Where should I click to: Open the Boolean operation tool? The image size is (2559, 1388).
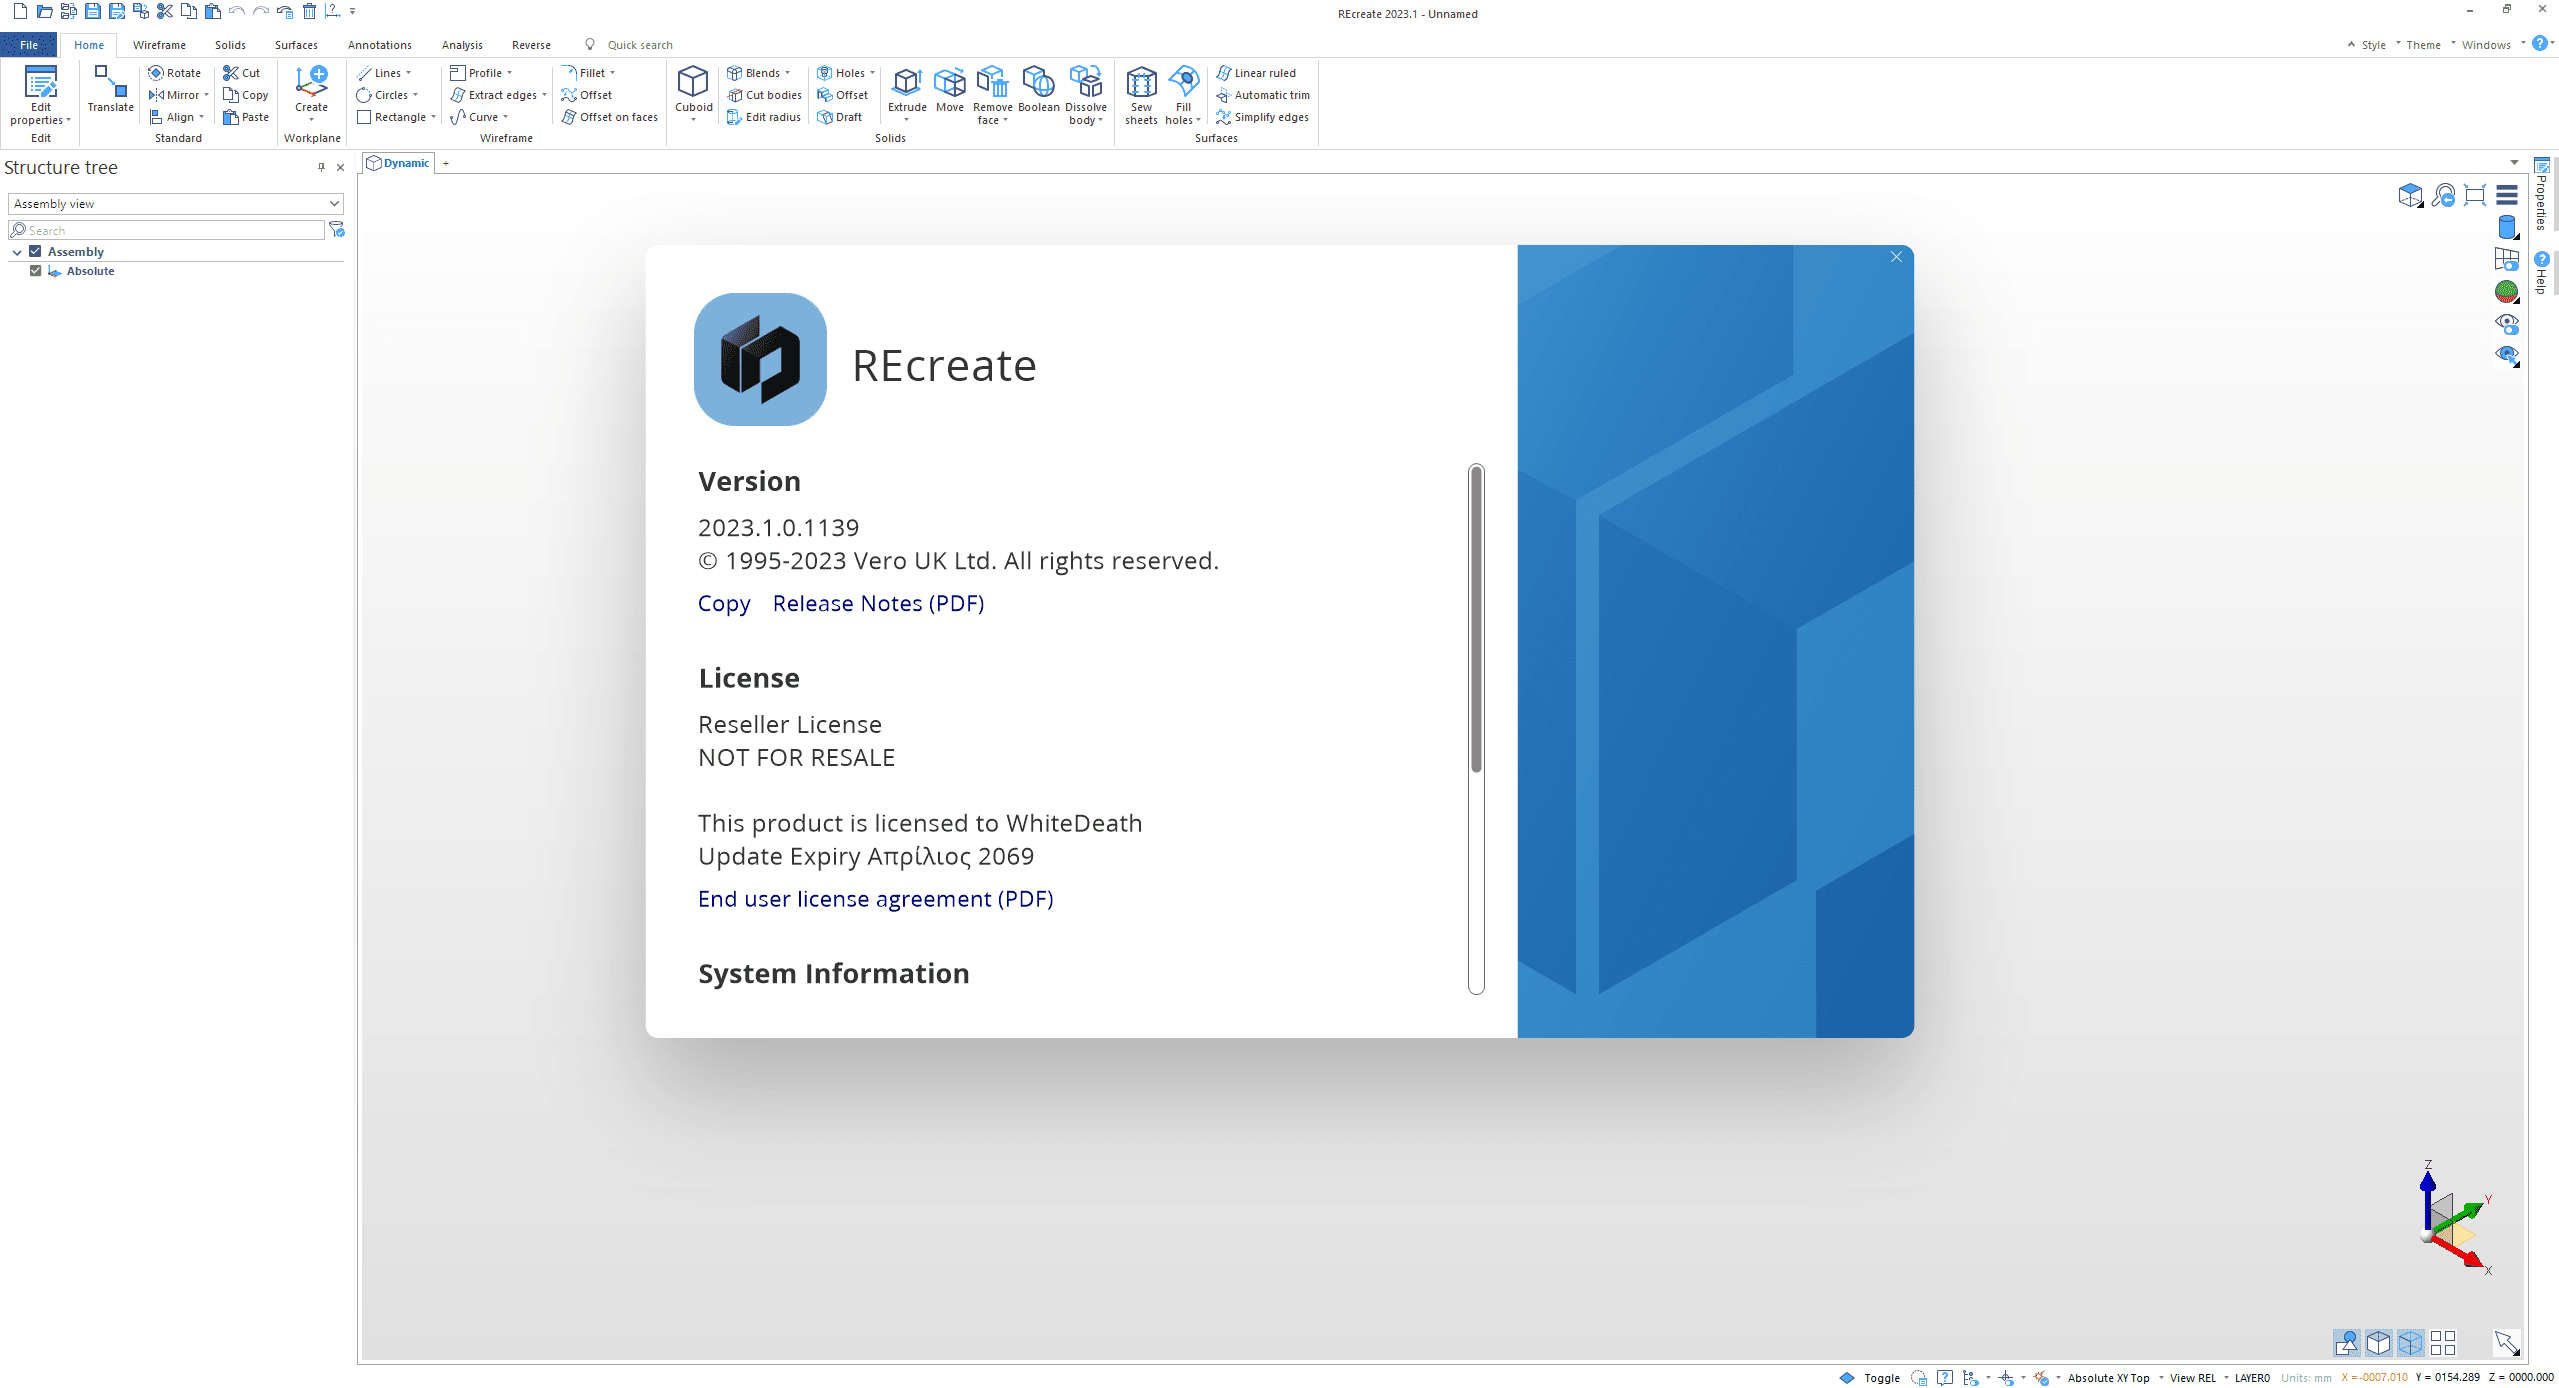[1037, 83]
